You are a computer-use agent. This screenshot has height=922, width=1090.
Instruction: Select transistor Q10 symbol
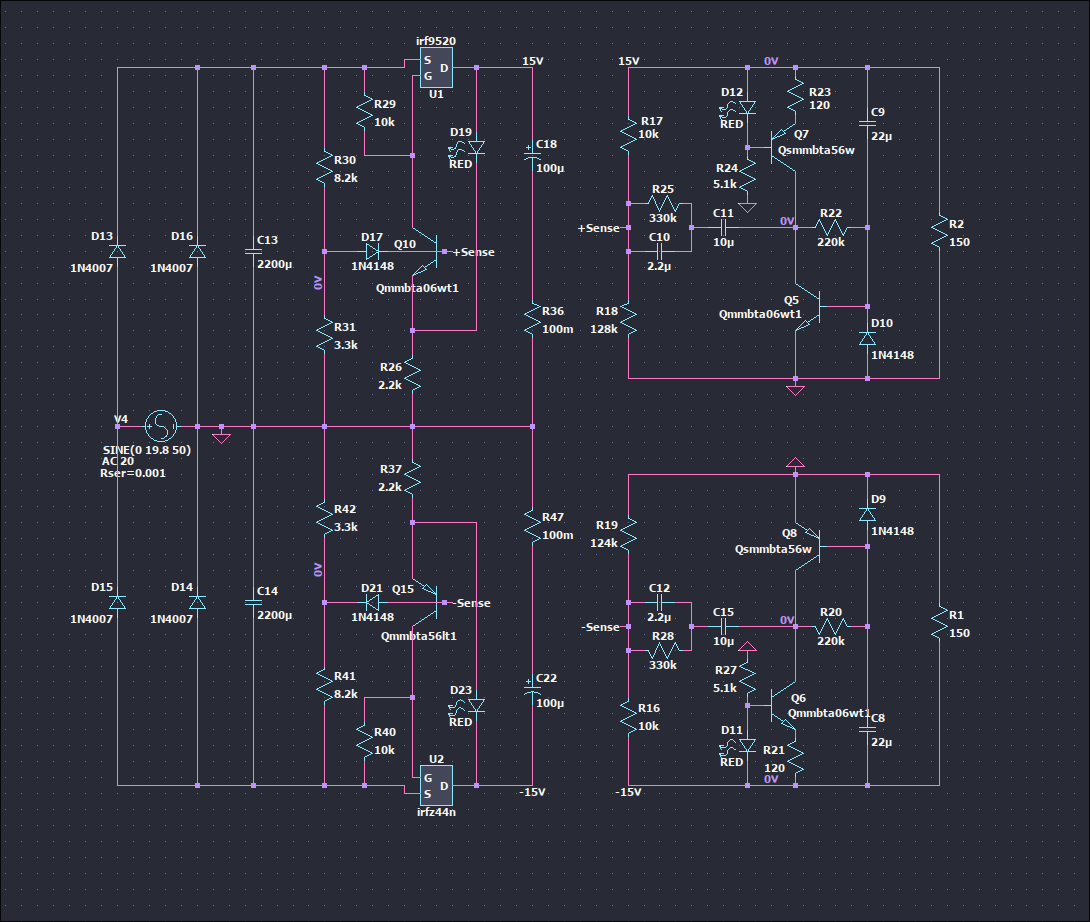tap(425, 252)
